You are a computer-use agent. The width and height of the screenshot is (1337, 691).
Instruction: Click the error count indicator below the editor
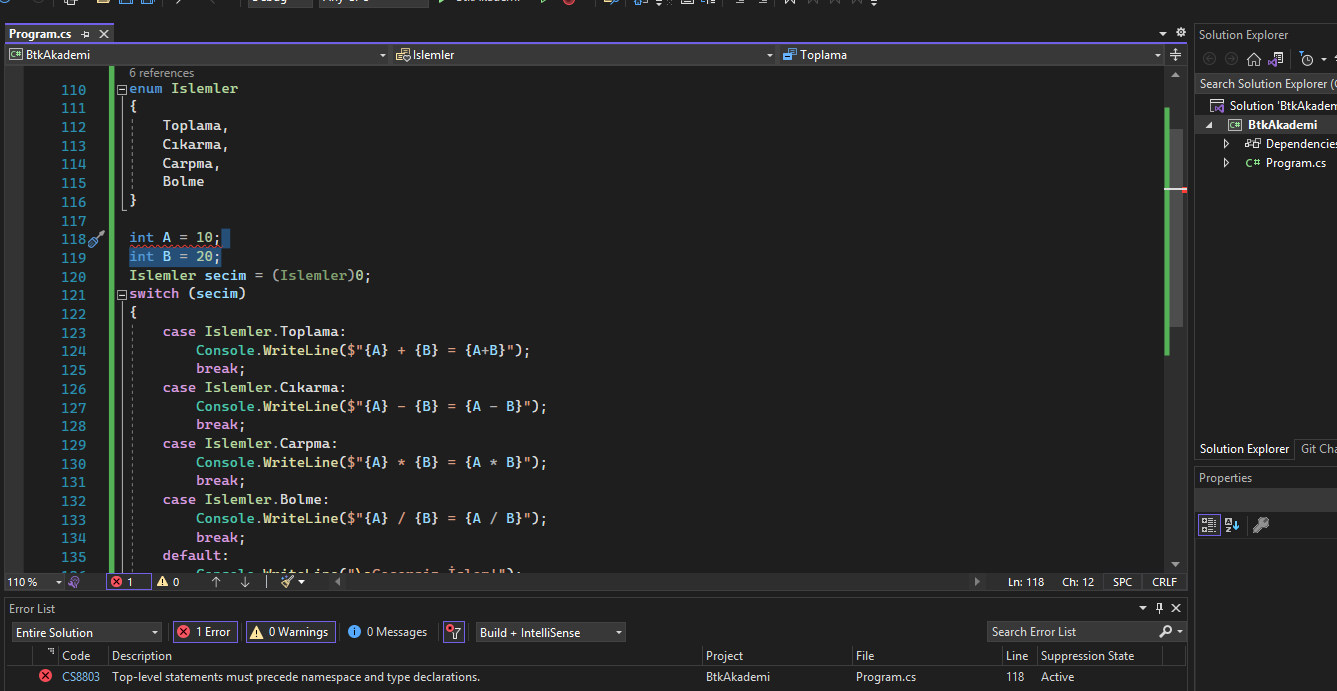[x=129, y=581]
